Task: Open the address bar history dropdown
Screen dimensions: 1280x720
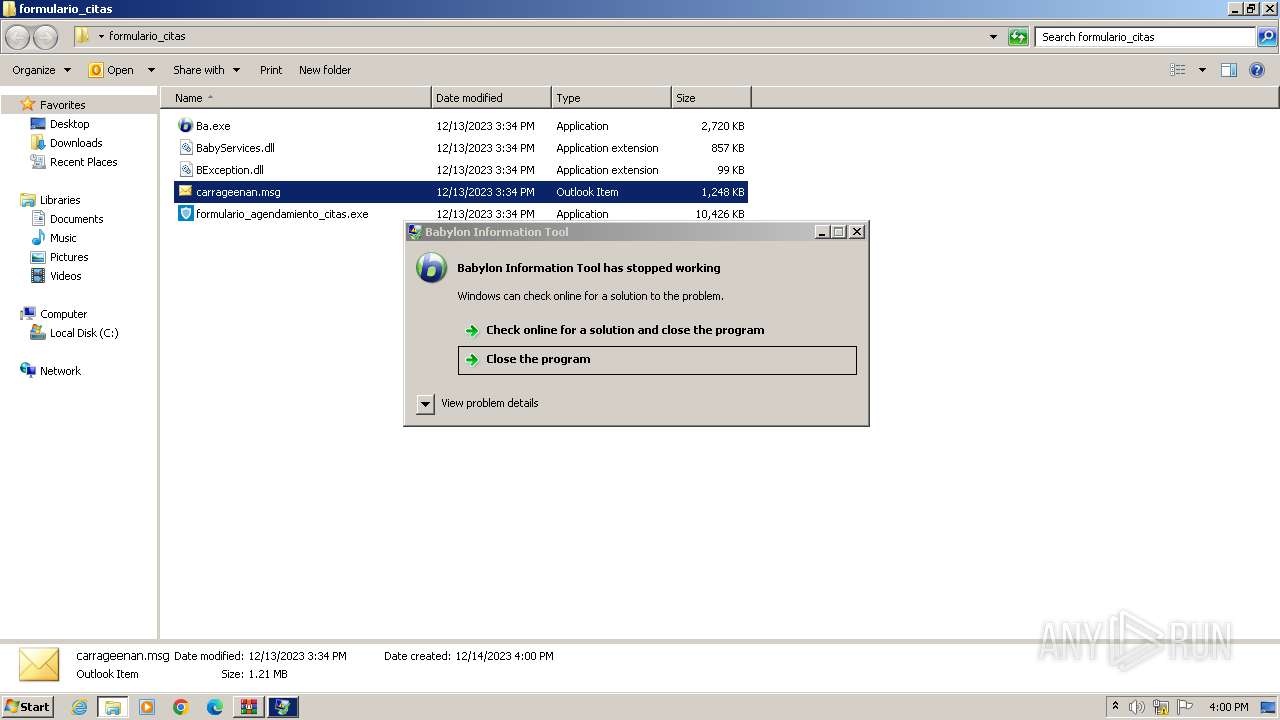Action: click(993, 37)
